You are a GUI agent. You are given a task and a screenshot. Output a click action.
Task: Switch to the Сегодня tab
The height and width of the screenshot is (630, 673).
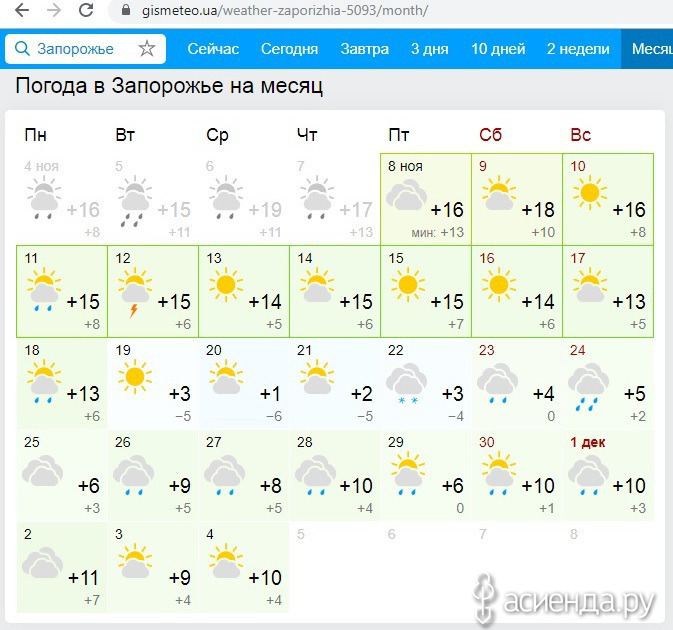(x=289, y=49)
